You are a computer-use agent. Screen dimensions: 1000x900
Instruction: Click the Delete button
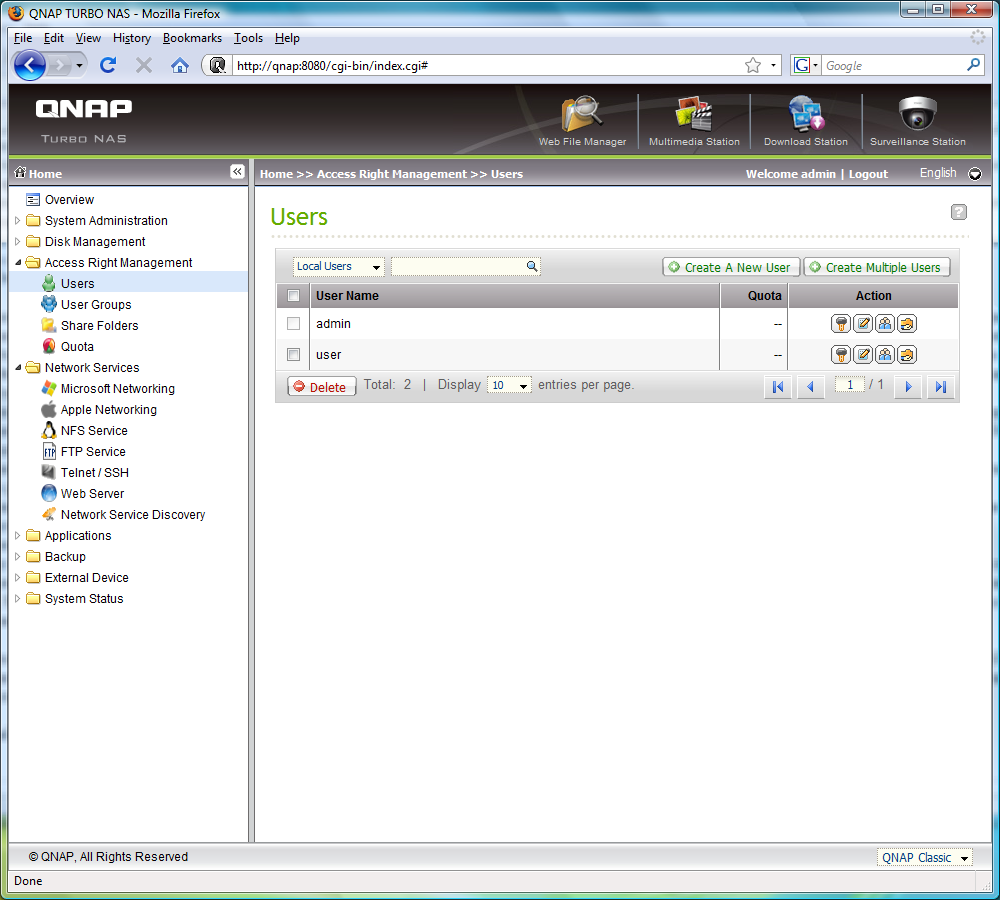click(x=321, y=387)
